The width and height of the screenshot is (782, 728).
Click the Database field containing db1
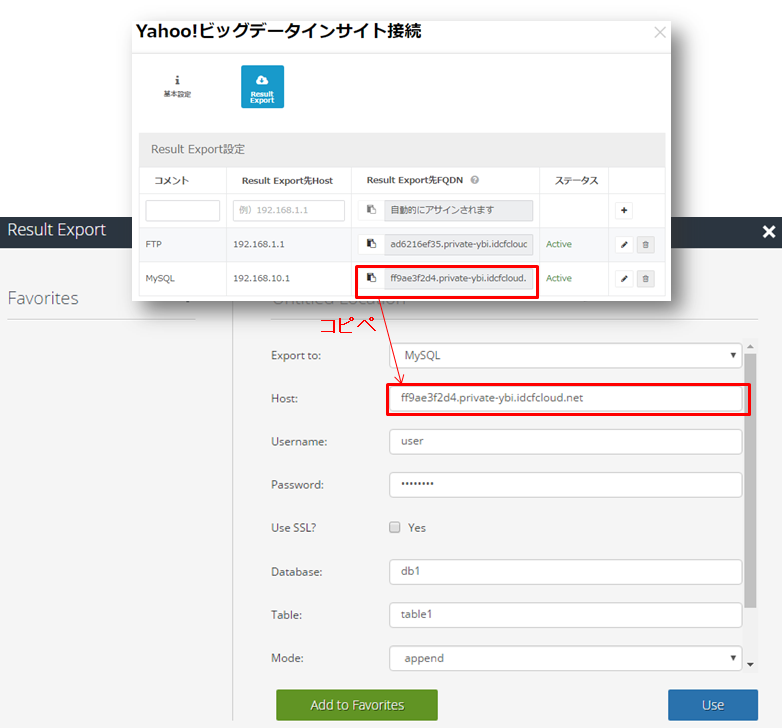566,571
